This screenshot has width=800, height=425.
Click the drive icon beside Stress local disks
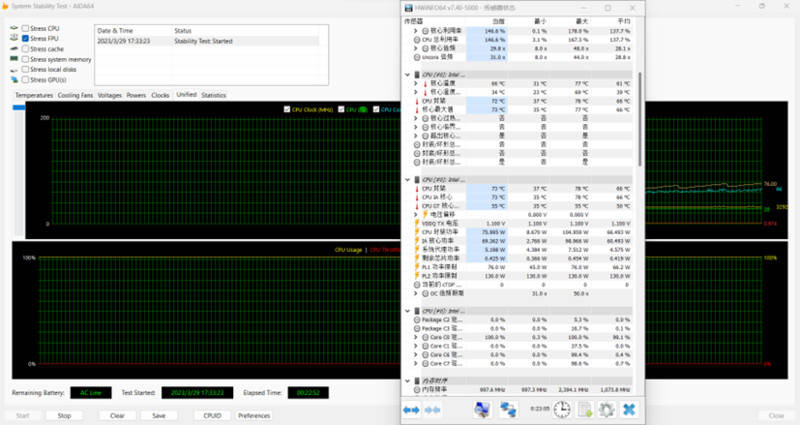14,69
